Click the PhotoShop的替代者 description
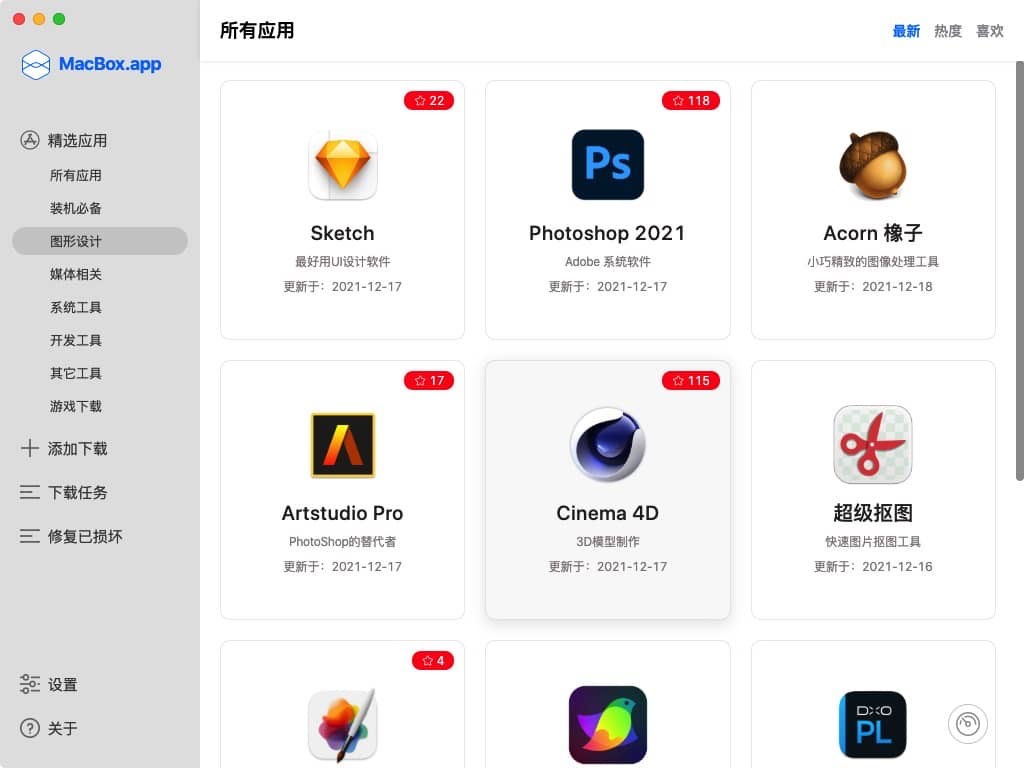Screen dimensions: 1024x768 coord(343,542)
